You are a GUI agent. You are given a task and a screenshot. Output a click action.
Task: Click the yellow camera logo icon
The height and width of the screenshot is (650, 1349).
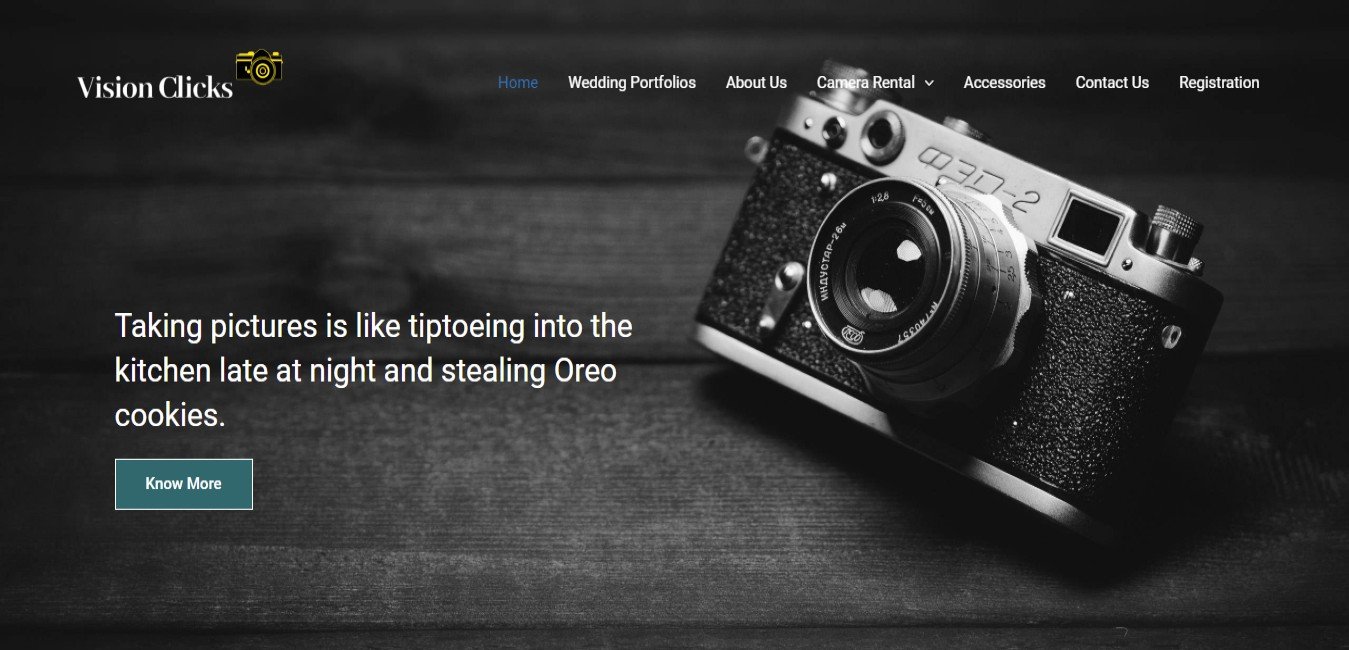259,67
